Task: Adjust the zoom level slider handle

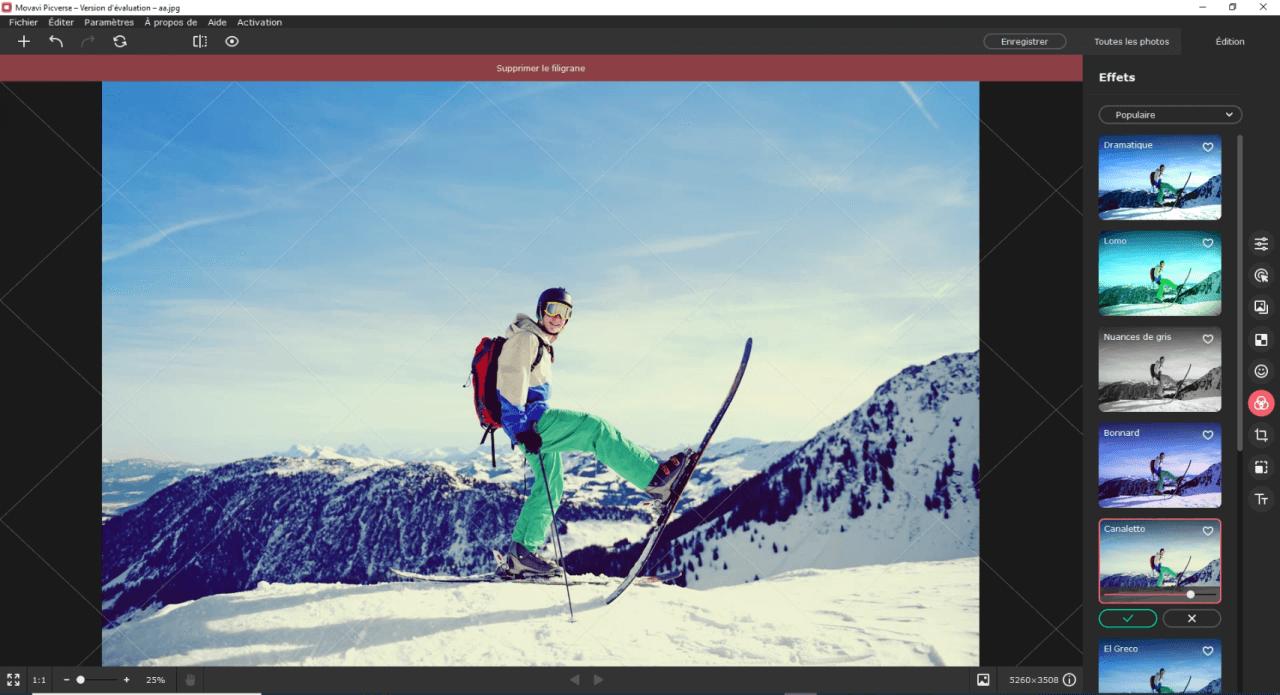Action: 81,680
